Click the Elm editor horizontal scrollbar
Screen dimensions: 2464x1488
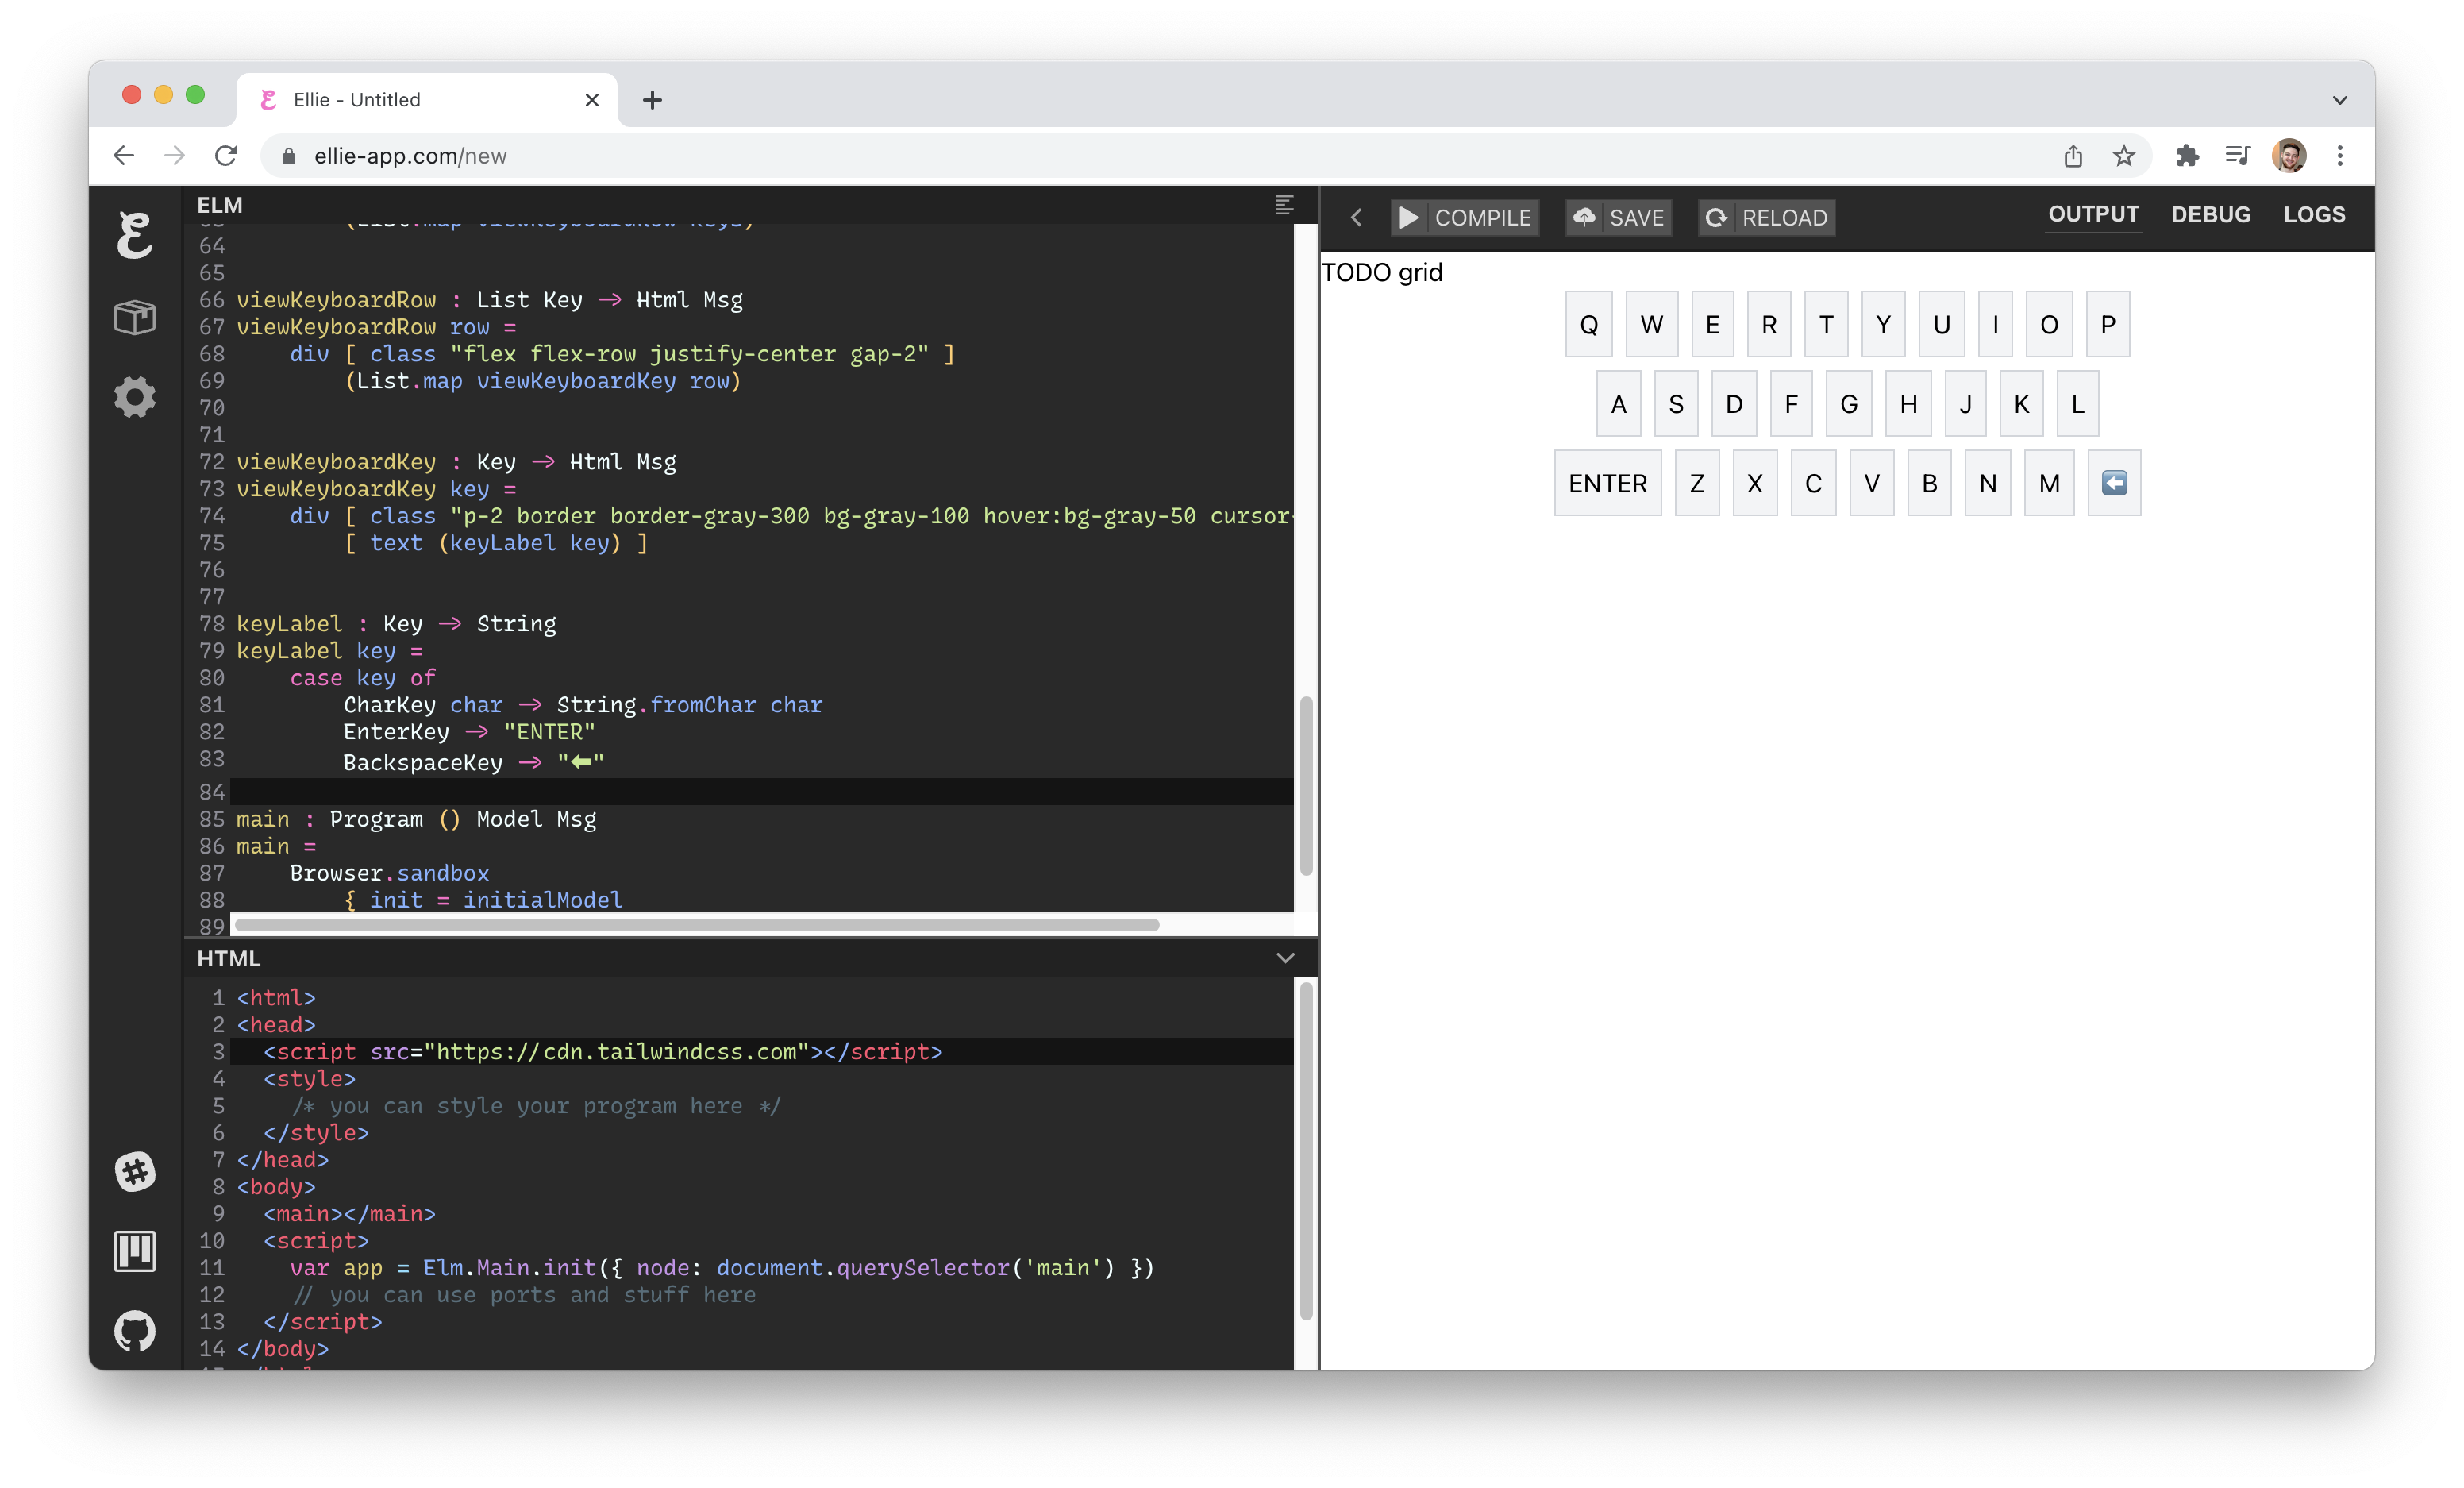[x=697, y=925]
